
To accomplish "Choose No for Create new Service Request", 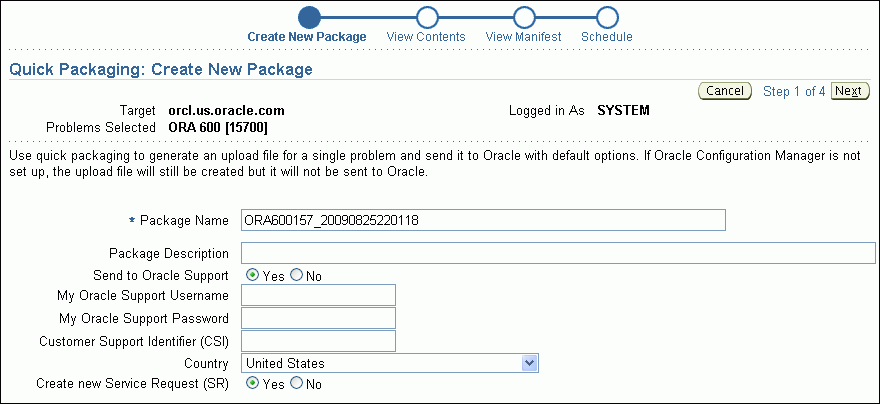I will point(296,384).
